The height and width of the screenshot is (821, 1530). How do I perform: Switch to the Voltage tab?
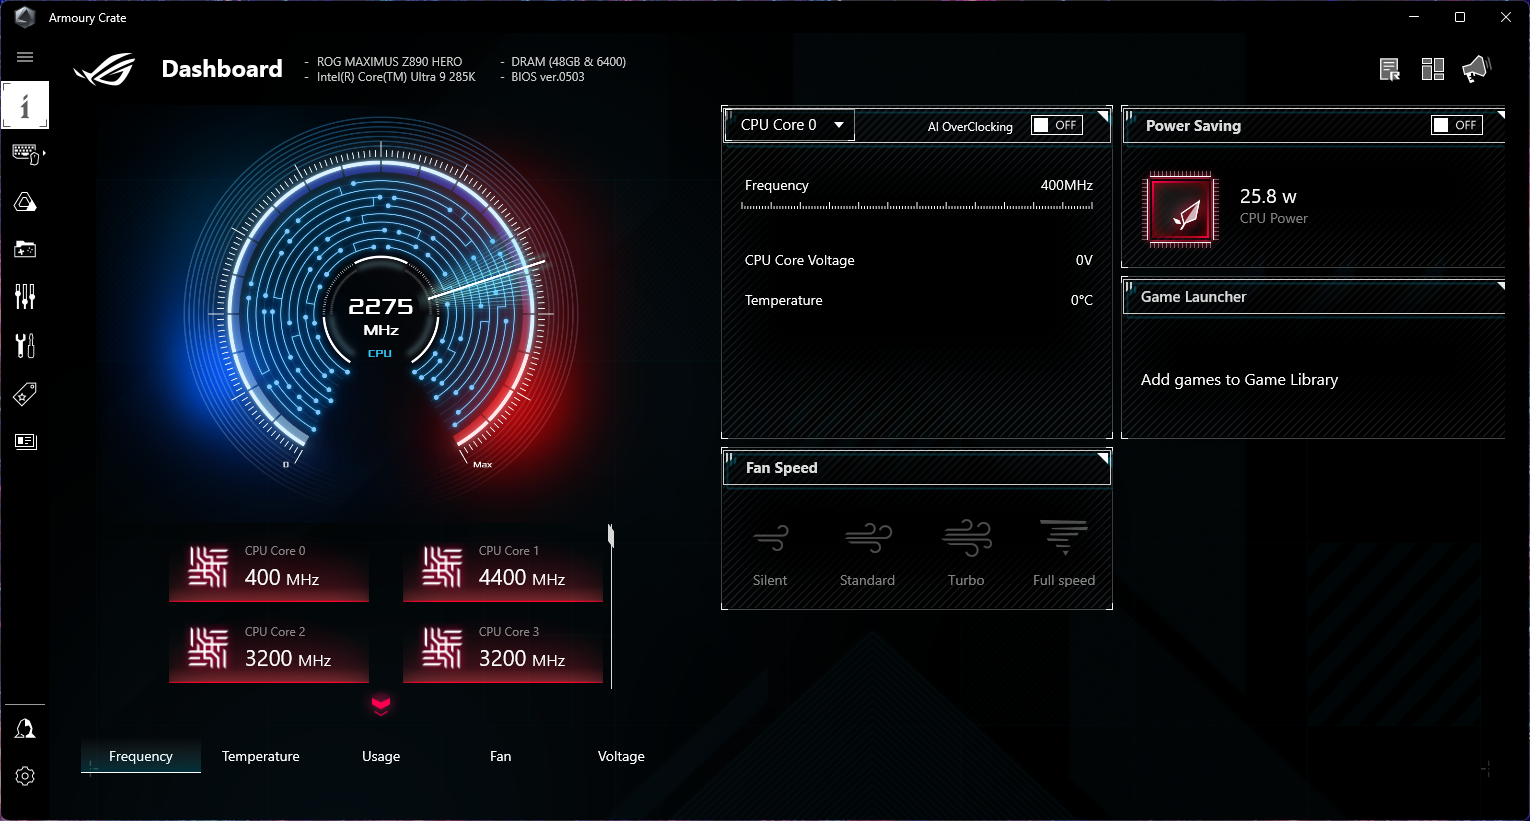(621, 756)
